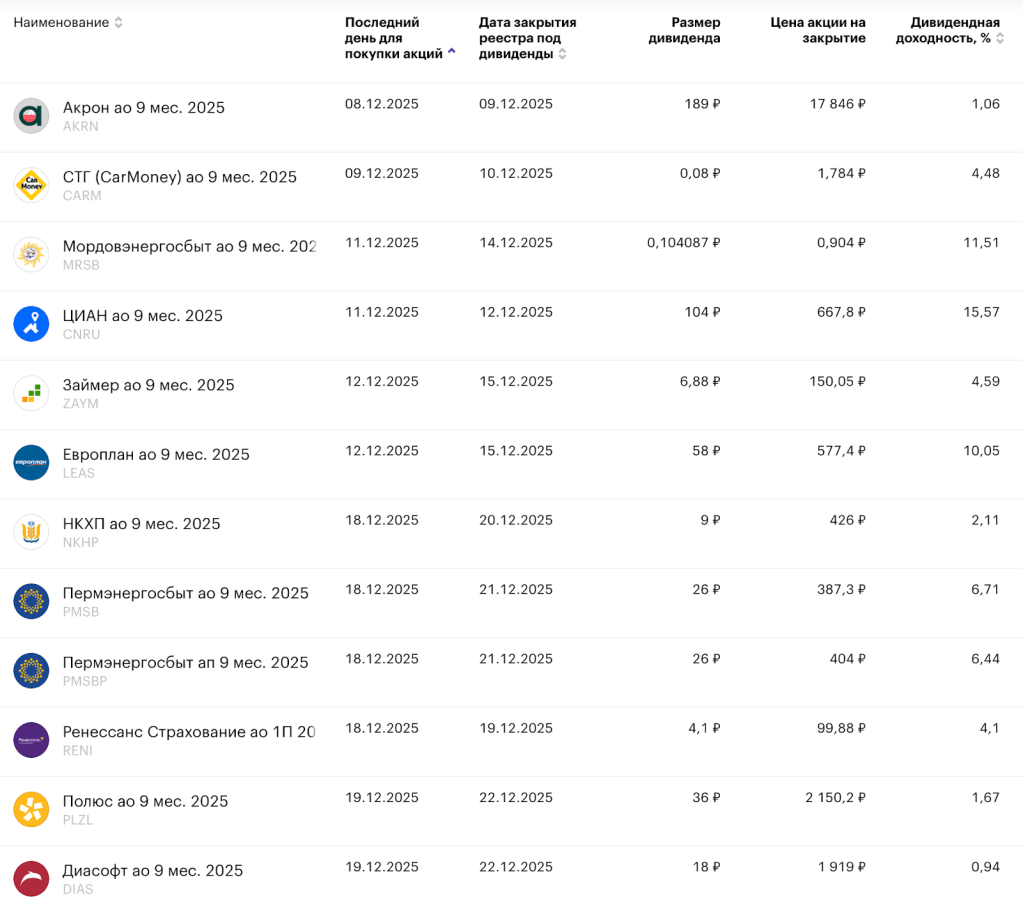Click the Мордовэнергосбыт logo icon
This screenshot has width=1023, height=914.
tap(31, 254)
